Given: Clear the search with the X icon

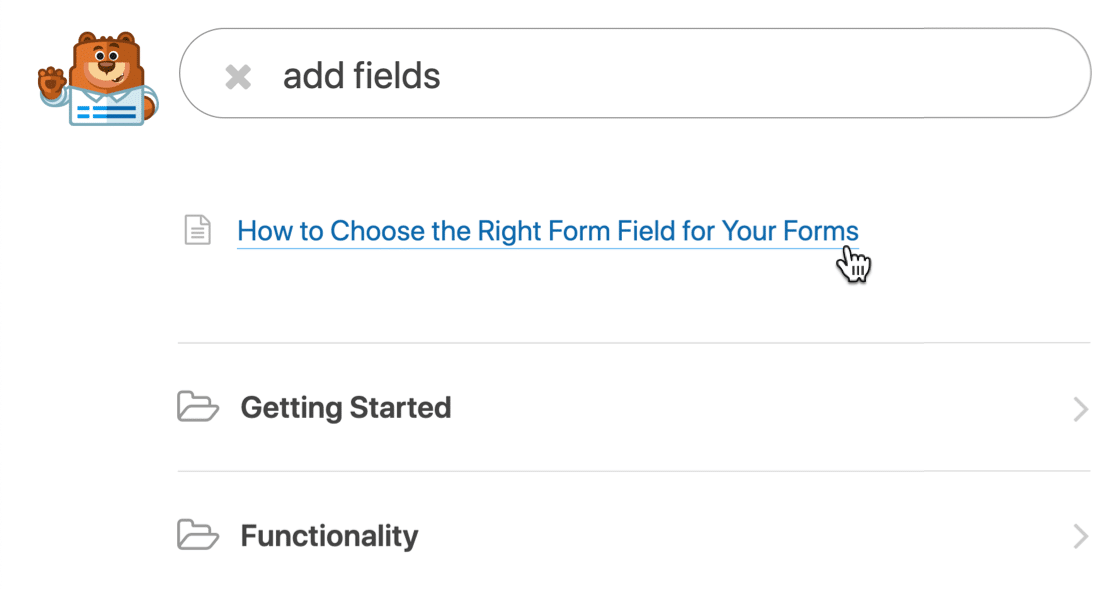Looking at the screenshot, I should click(238, 77).
